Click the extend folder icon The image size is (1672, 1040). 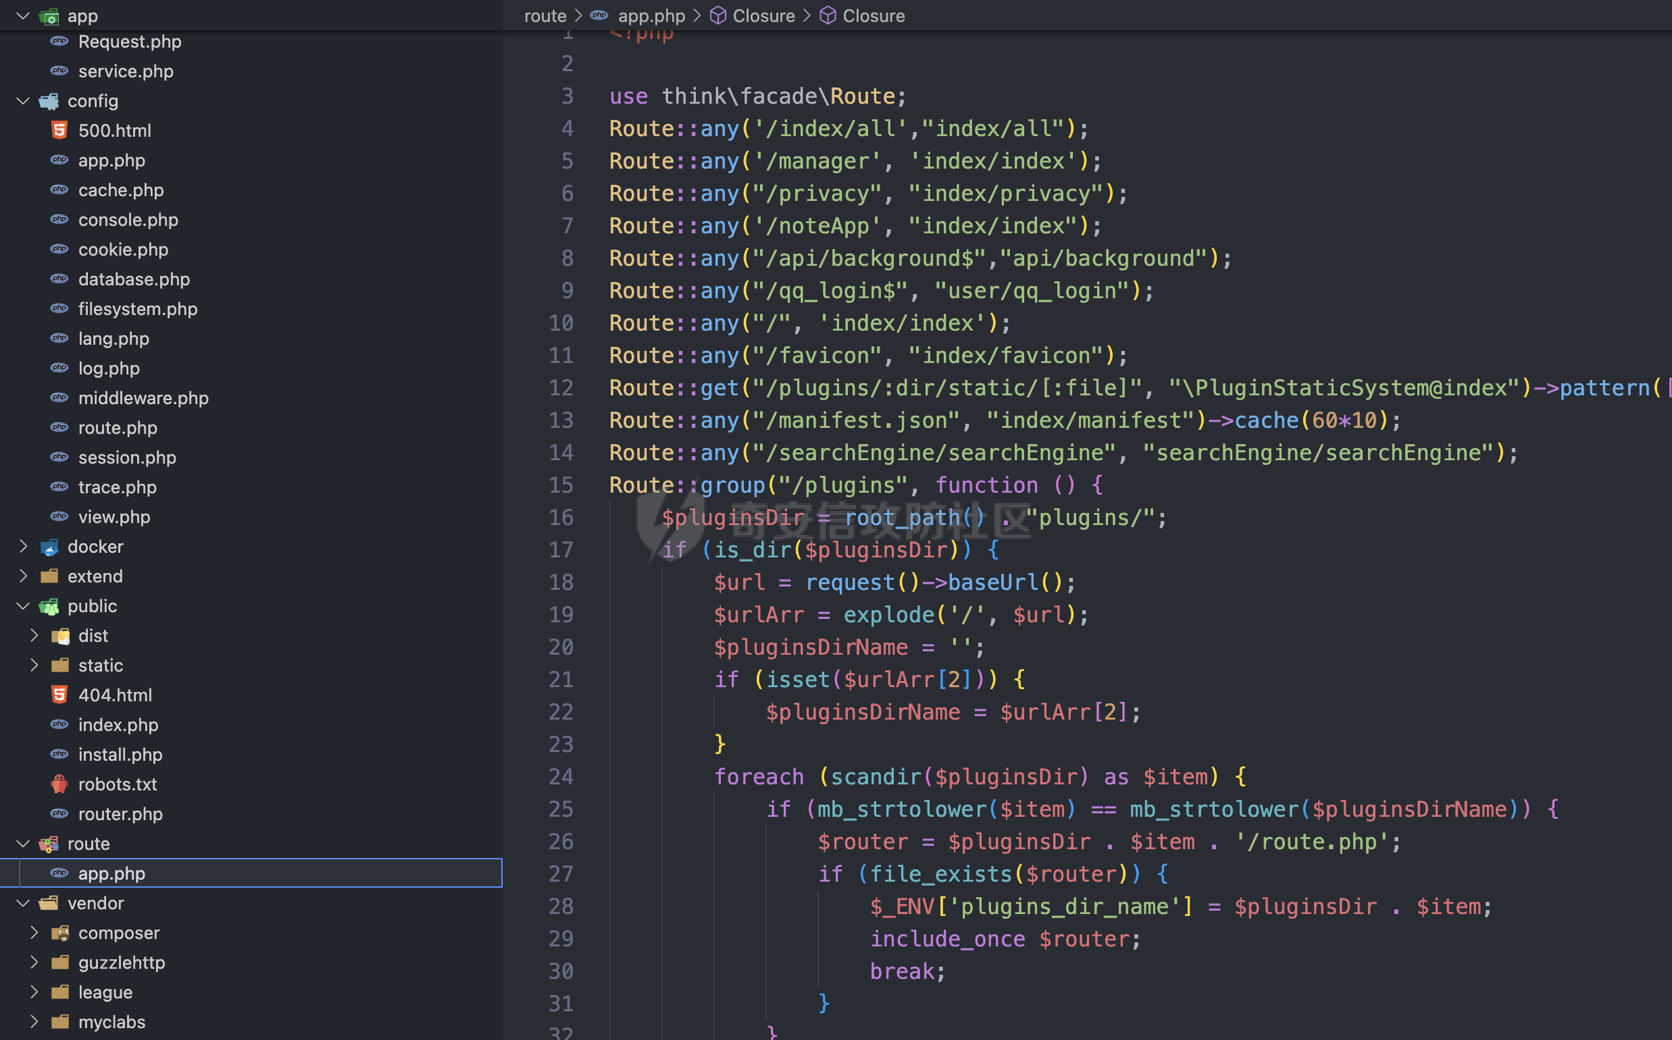click(x=49, y=576)
